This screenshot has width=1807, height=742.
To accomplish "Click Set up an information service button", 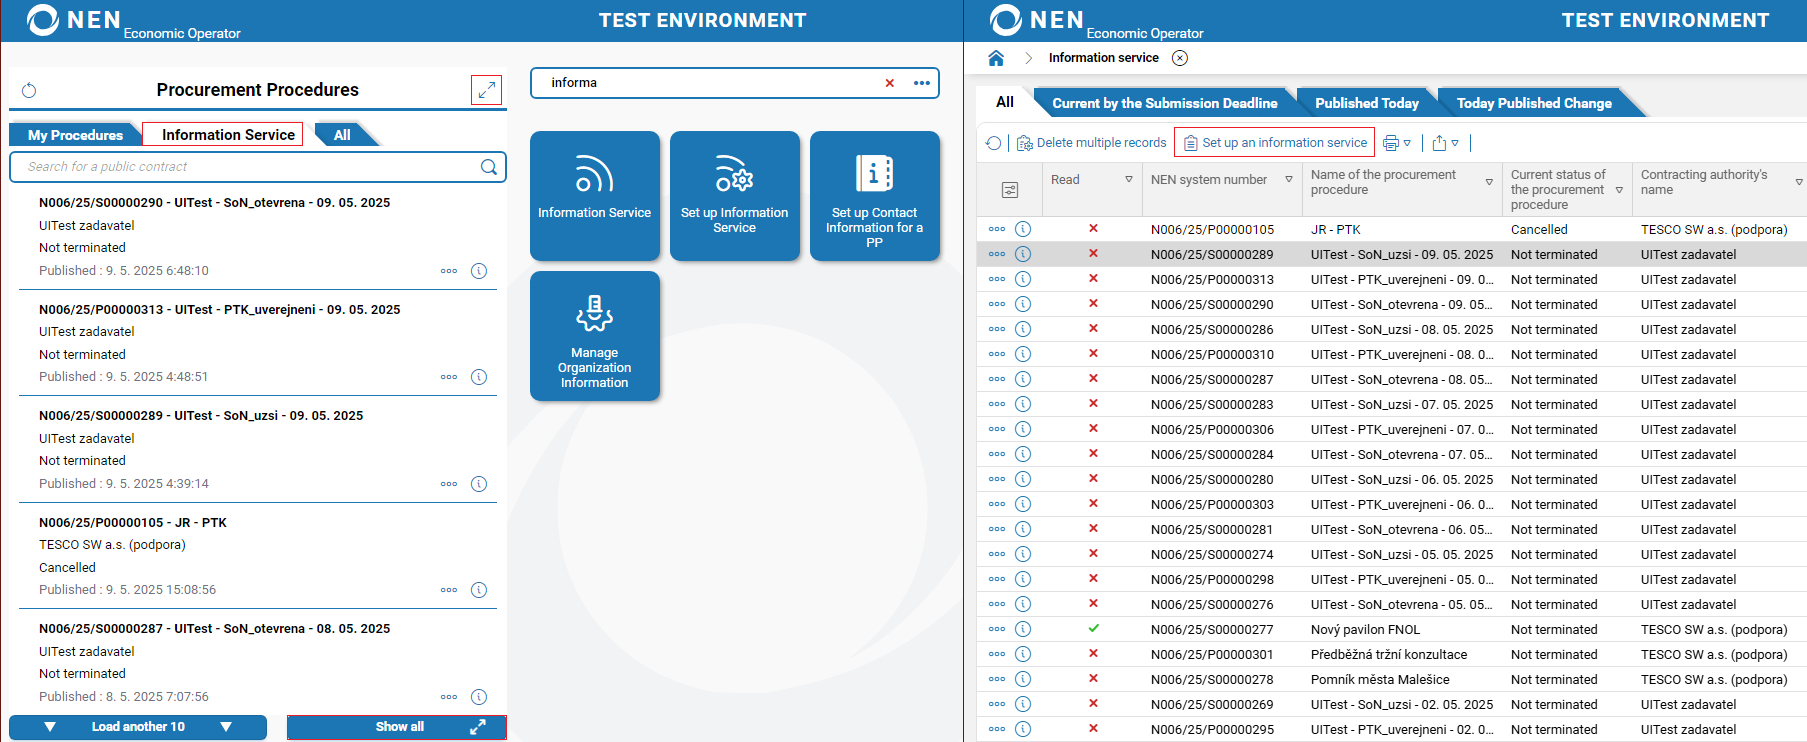I will pos(1274,143).
